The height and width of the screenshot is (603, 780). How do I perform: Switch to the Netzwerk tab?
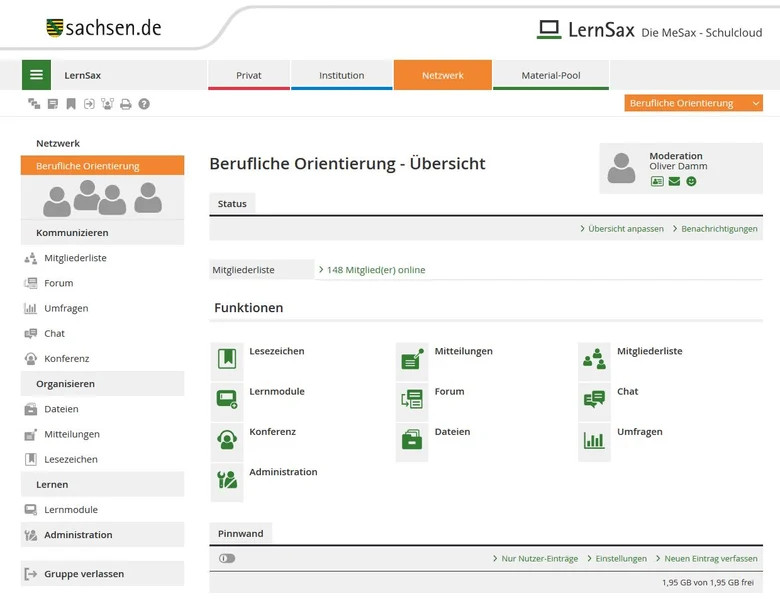[443, 75]
